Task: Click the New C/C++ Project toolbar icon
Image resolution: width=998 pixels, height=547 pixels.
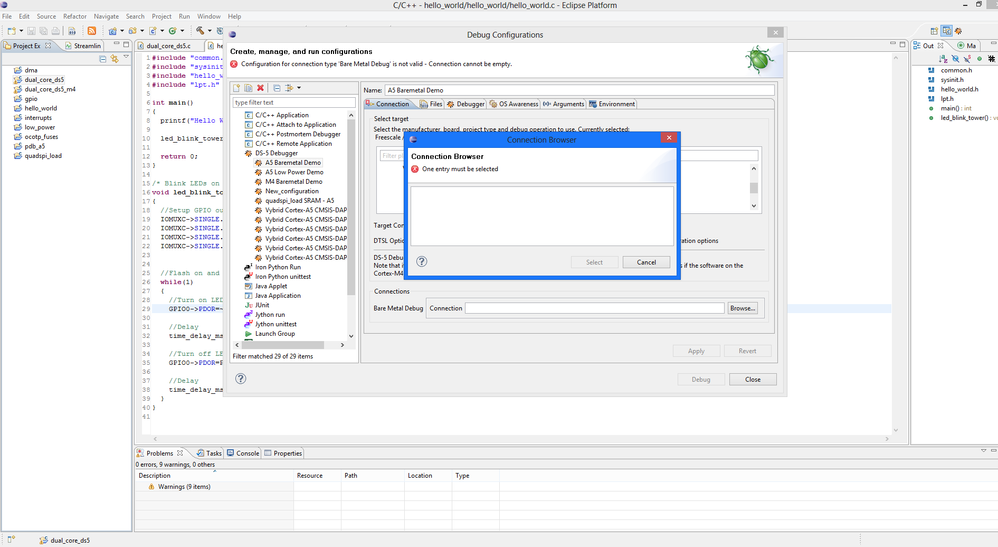Action: coord(113,31)
